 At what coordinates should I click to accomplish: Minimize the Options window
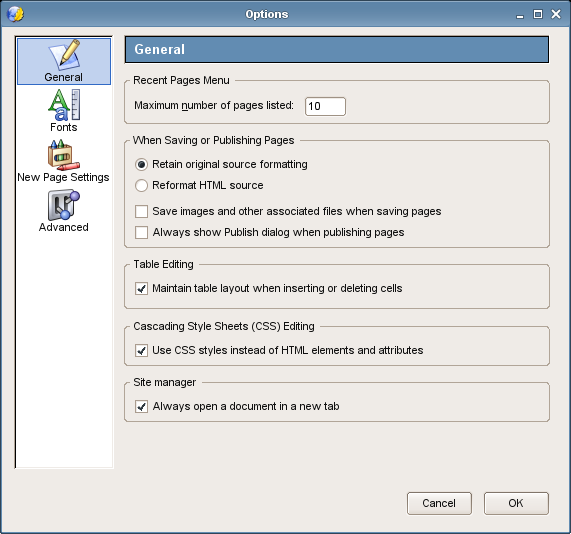[520, 15]
